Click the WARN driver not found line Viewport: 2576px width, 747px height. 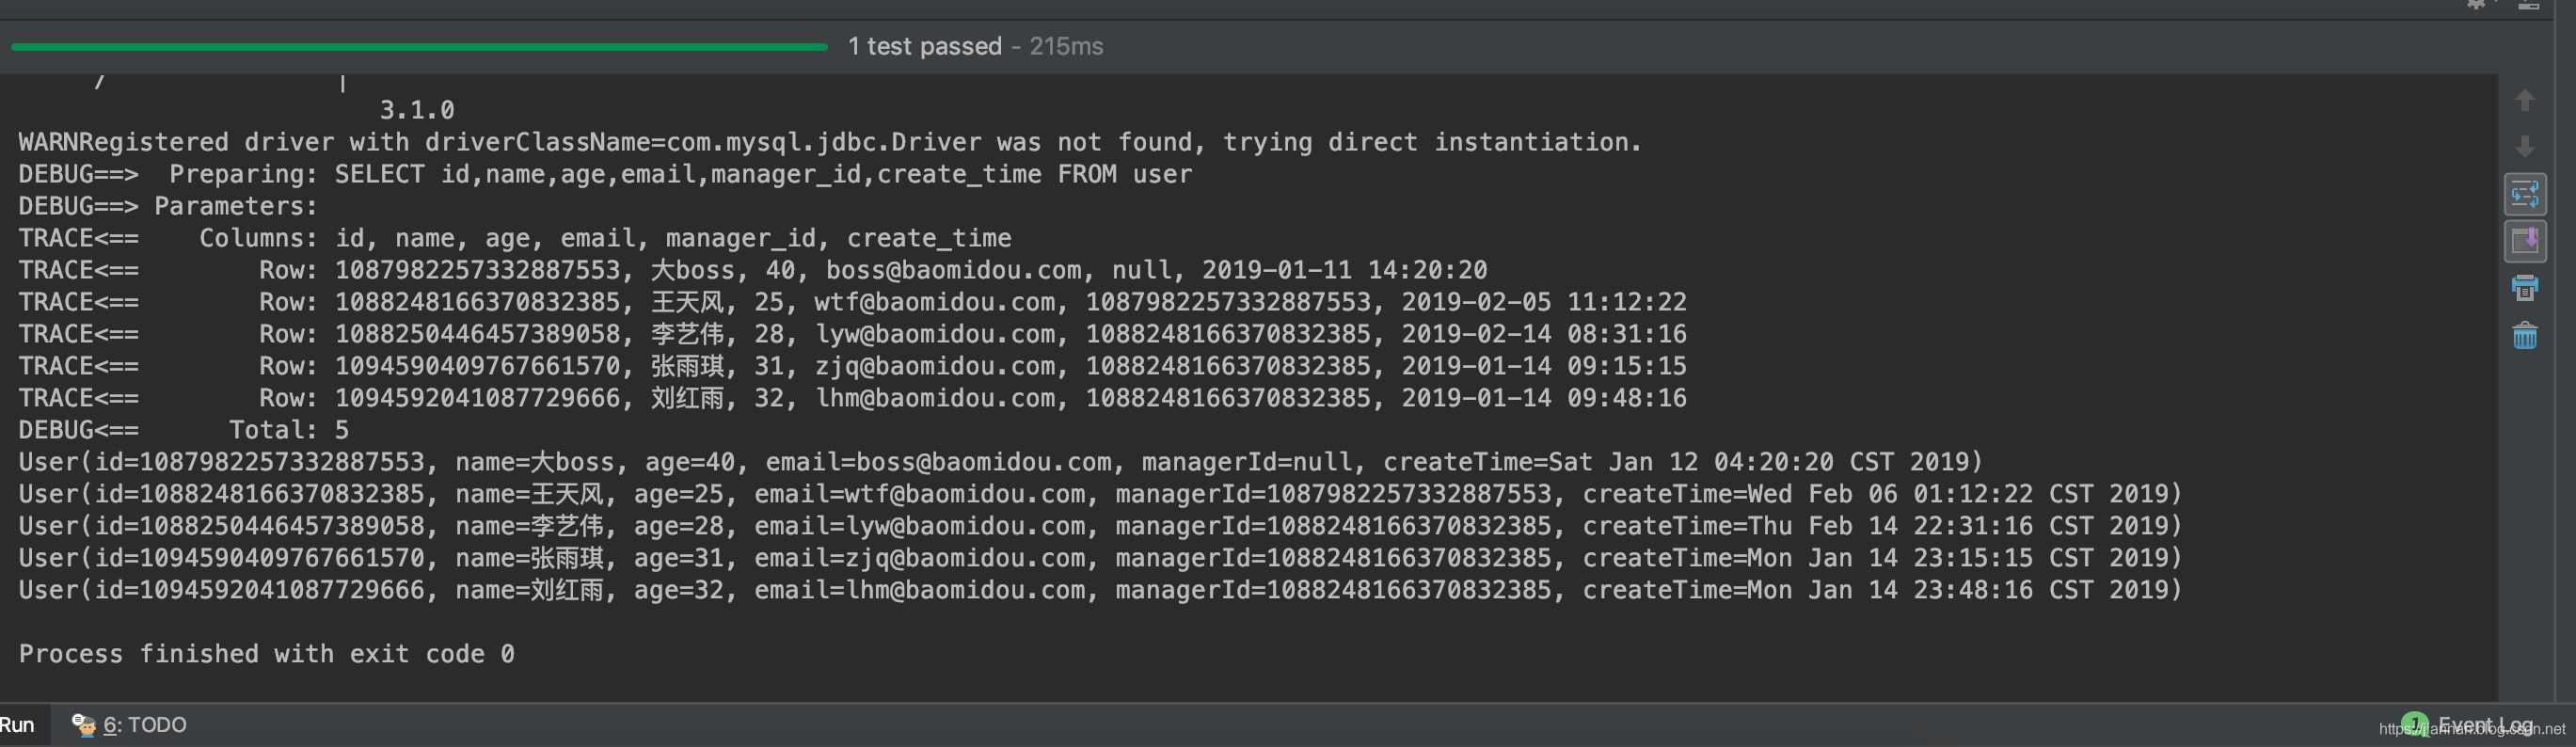(x=830, y=142)
